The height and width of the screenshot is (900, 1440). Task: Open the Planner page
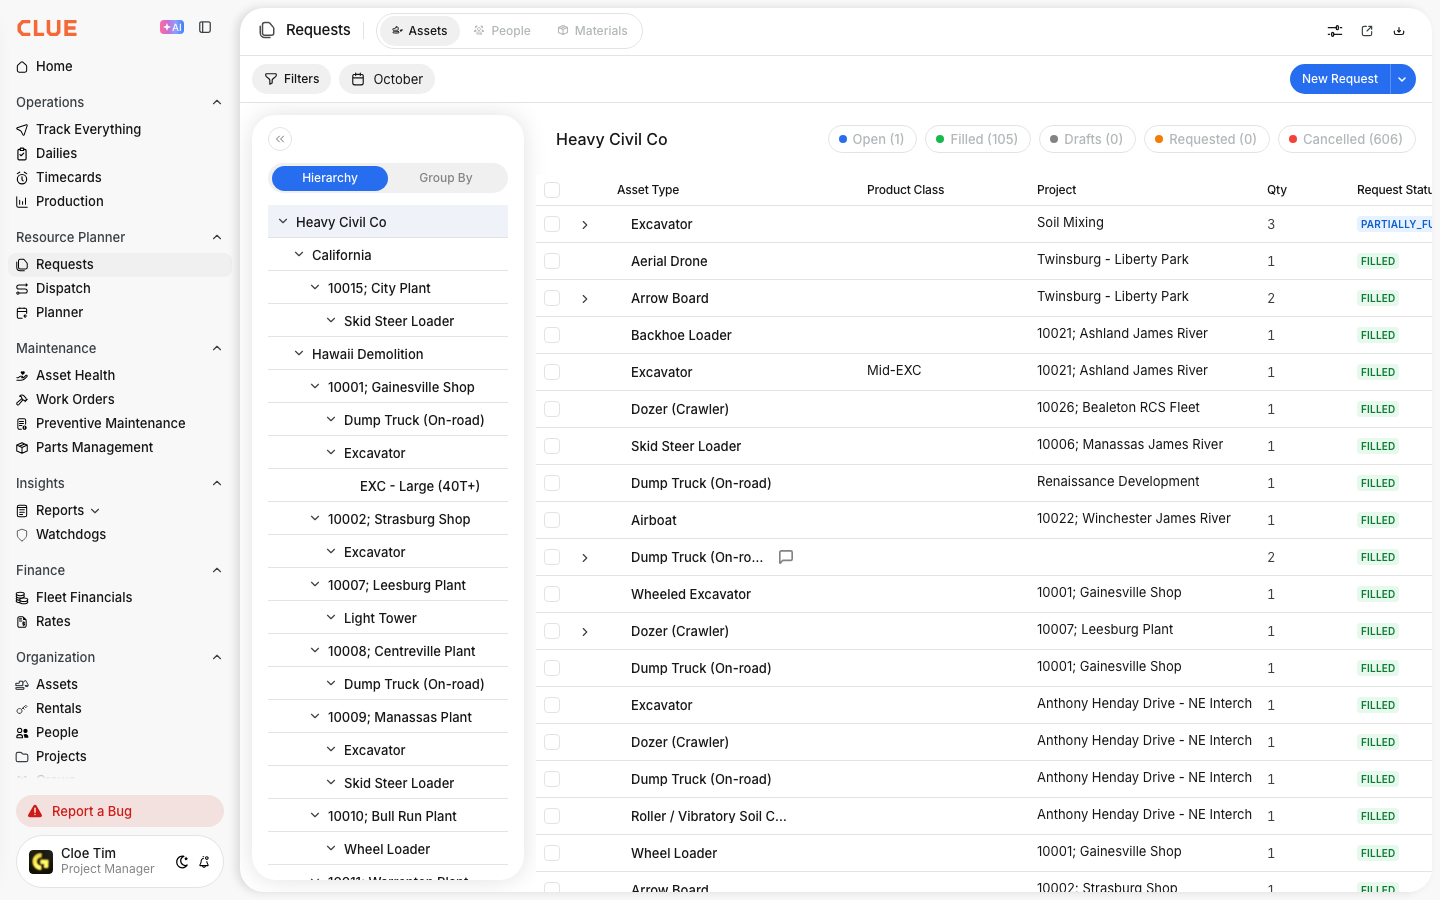[59, 312]
